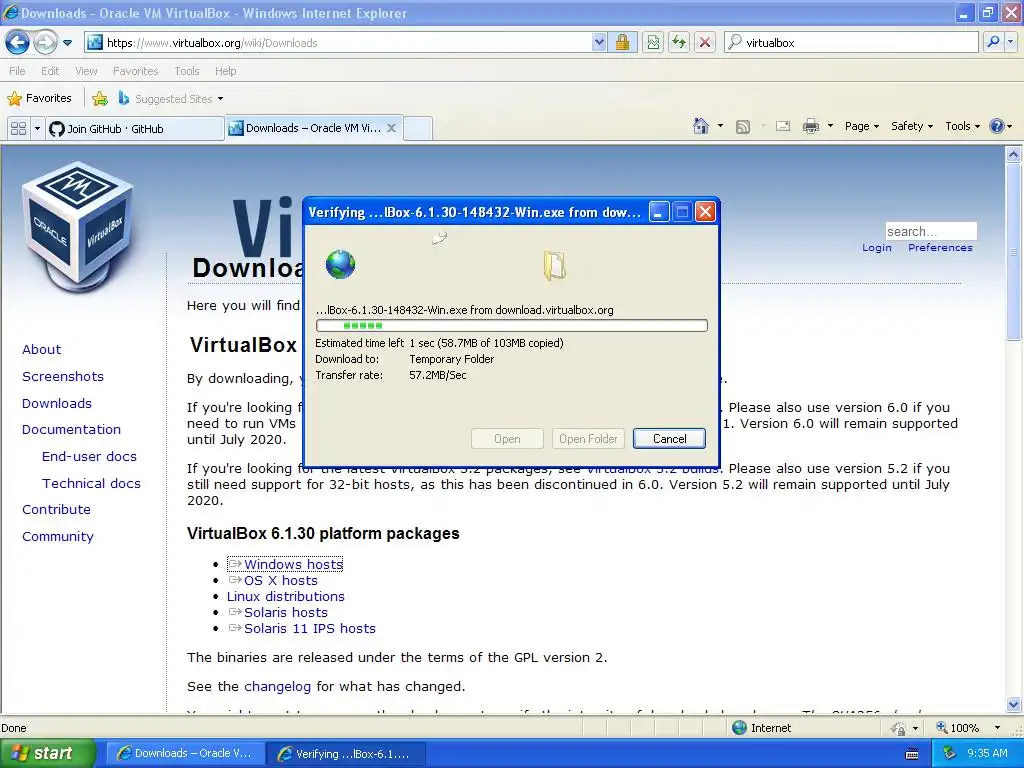
Task: Click the Internet security zone indicator
Action: 761,728
